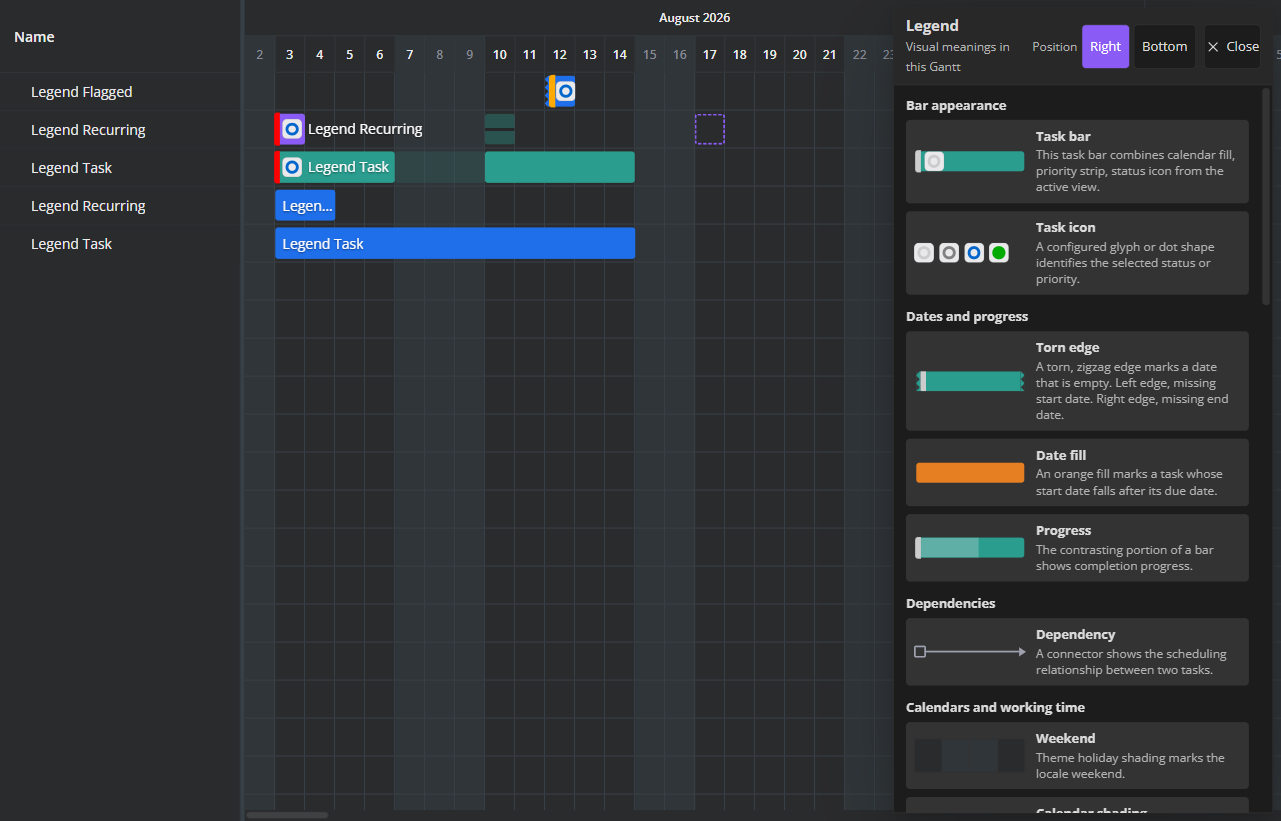This screenshot has width=1281, height=821.
Task: Select the first Legend Recurring row in Name list
Action: coord(120,130)
